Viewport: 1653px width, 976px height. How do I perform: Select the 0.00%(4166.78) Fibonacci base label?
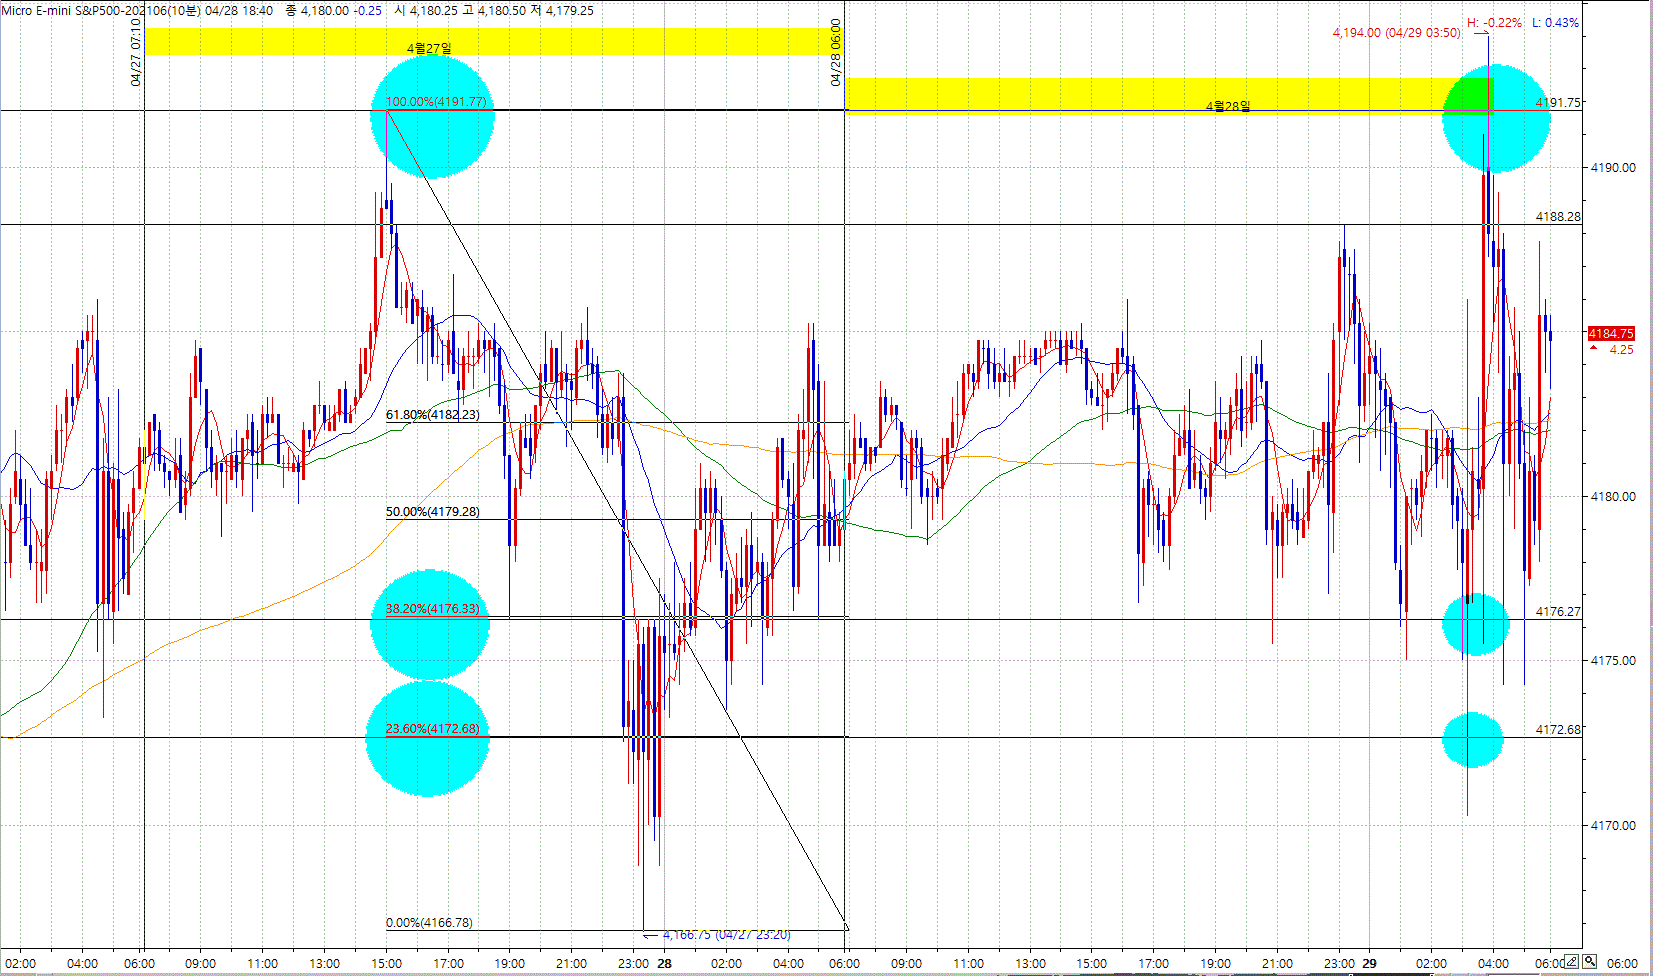point(429,923)
